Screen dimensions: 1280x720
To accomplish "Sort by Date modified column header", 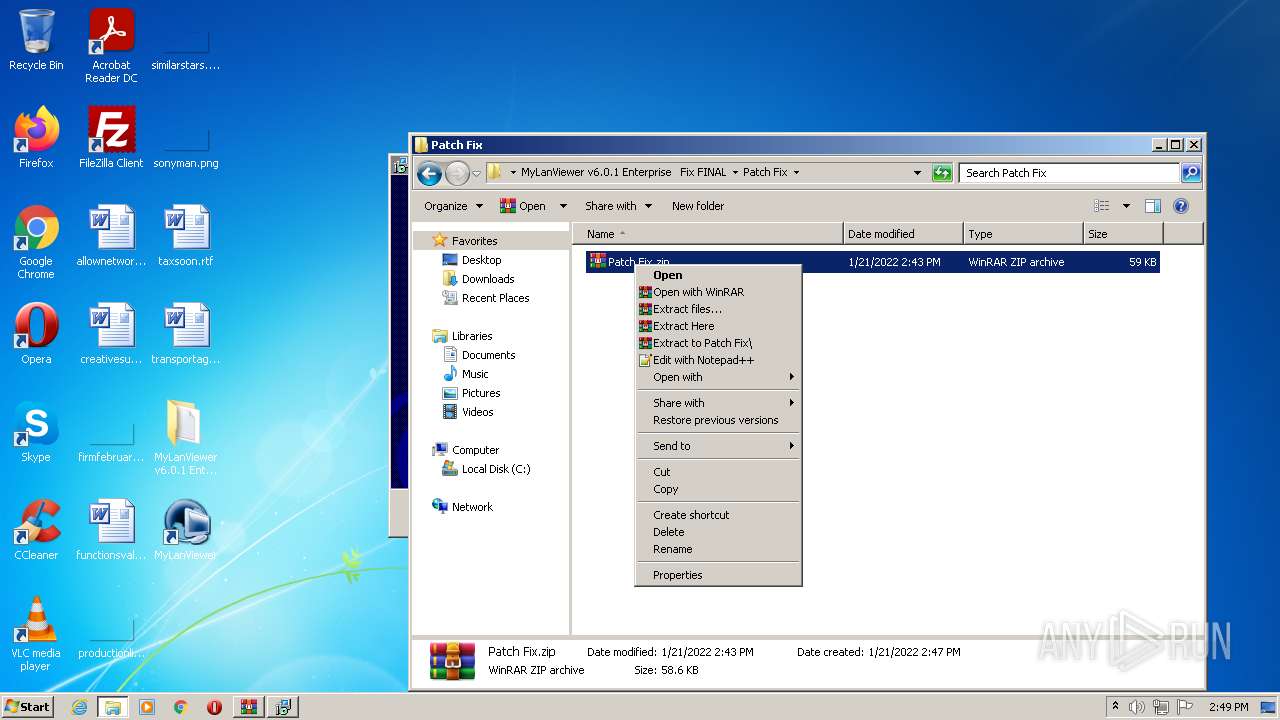I will (904, 234).
